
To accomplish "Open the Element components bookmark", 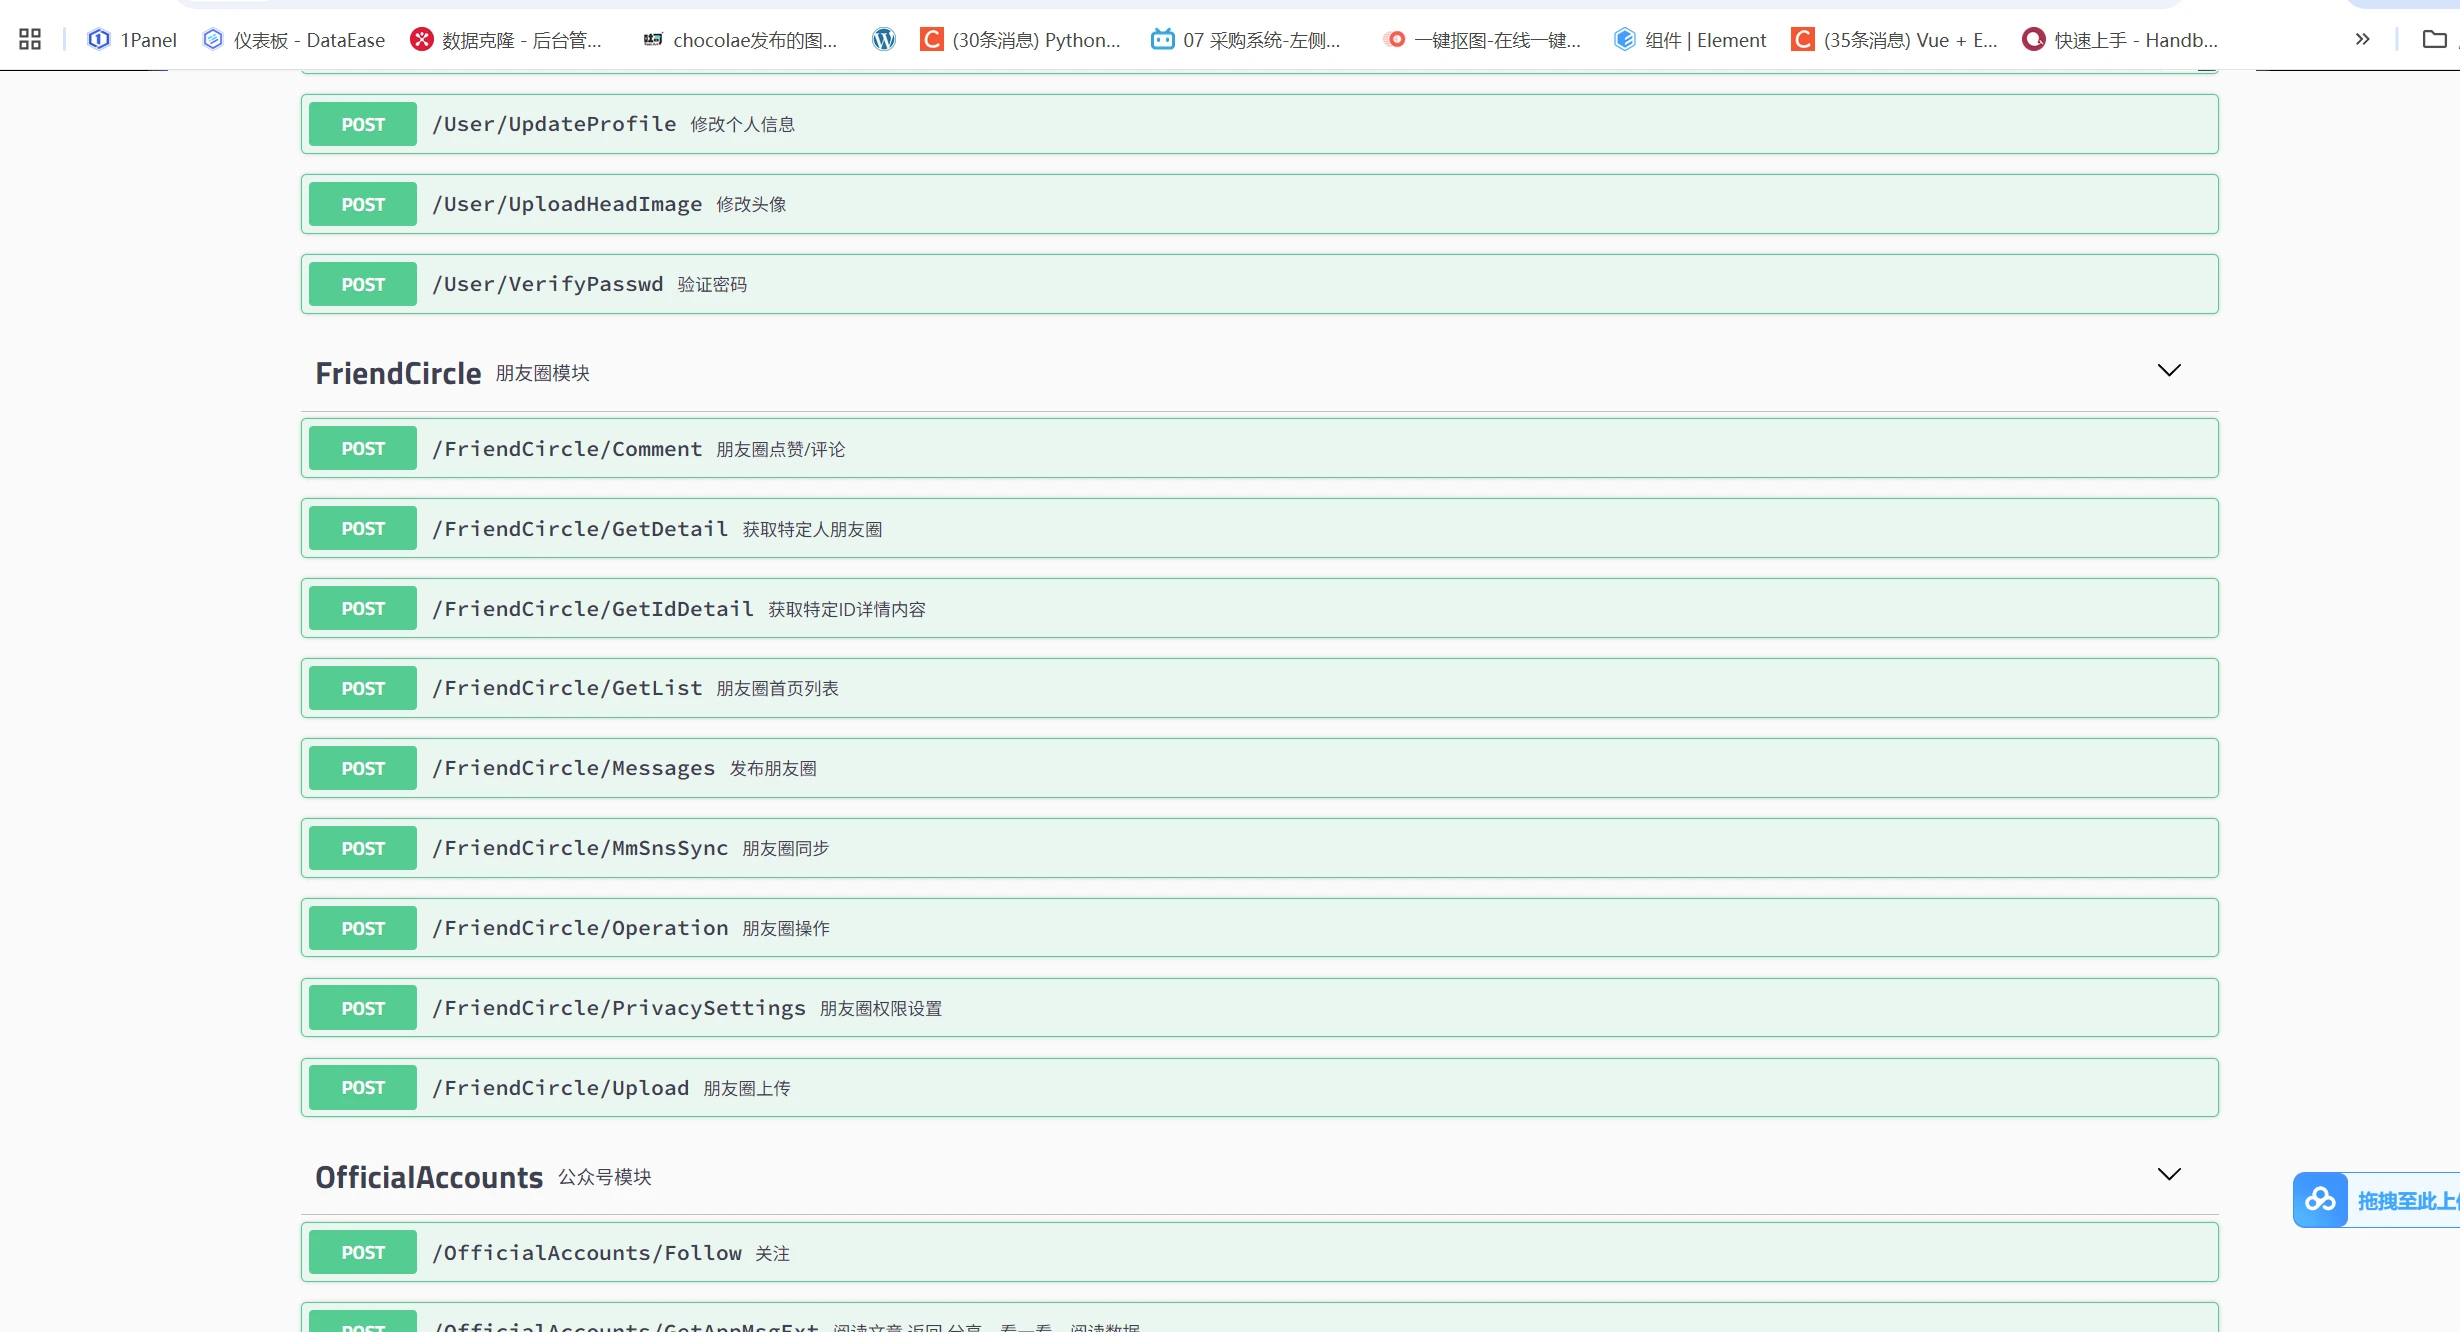I will [1690, 40].
